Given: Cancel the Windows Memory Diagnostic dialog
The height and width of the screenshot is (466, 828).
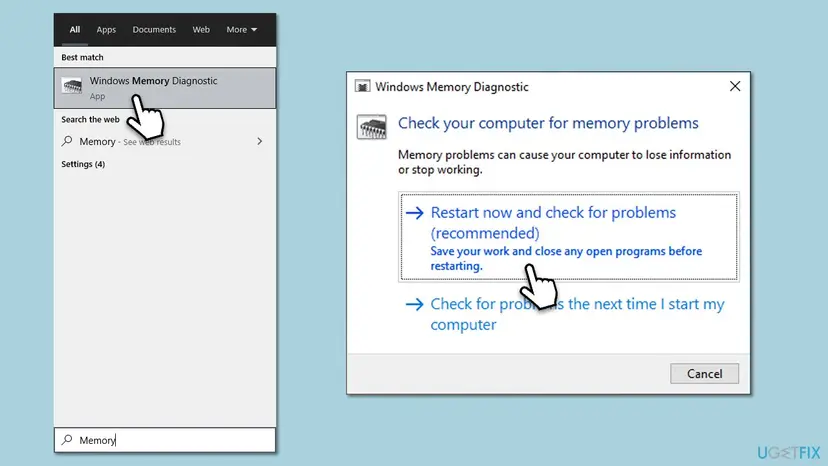Looking at the screenshot, I should point(704,374).
